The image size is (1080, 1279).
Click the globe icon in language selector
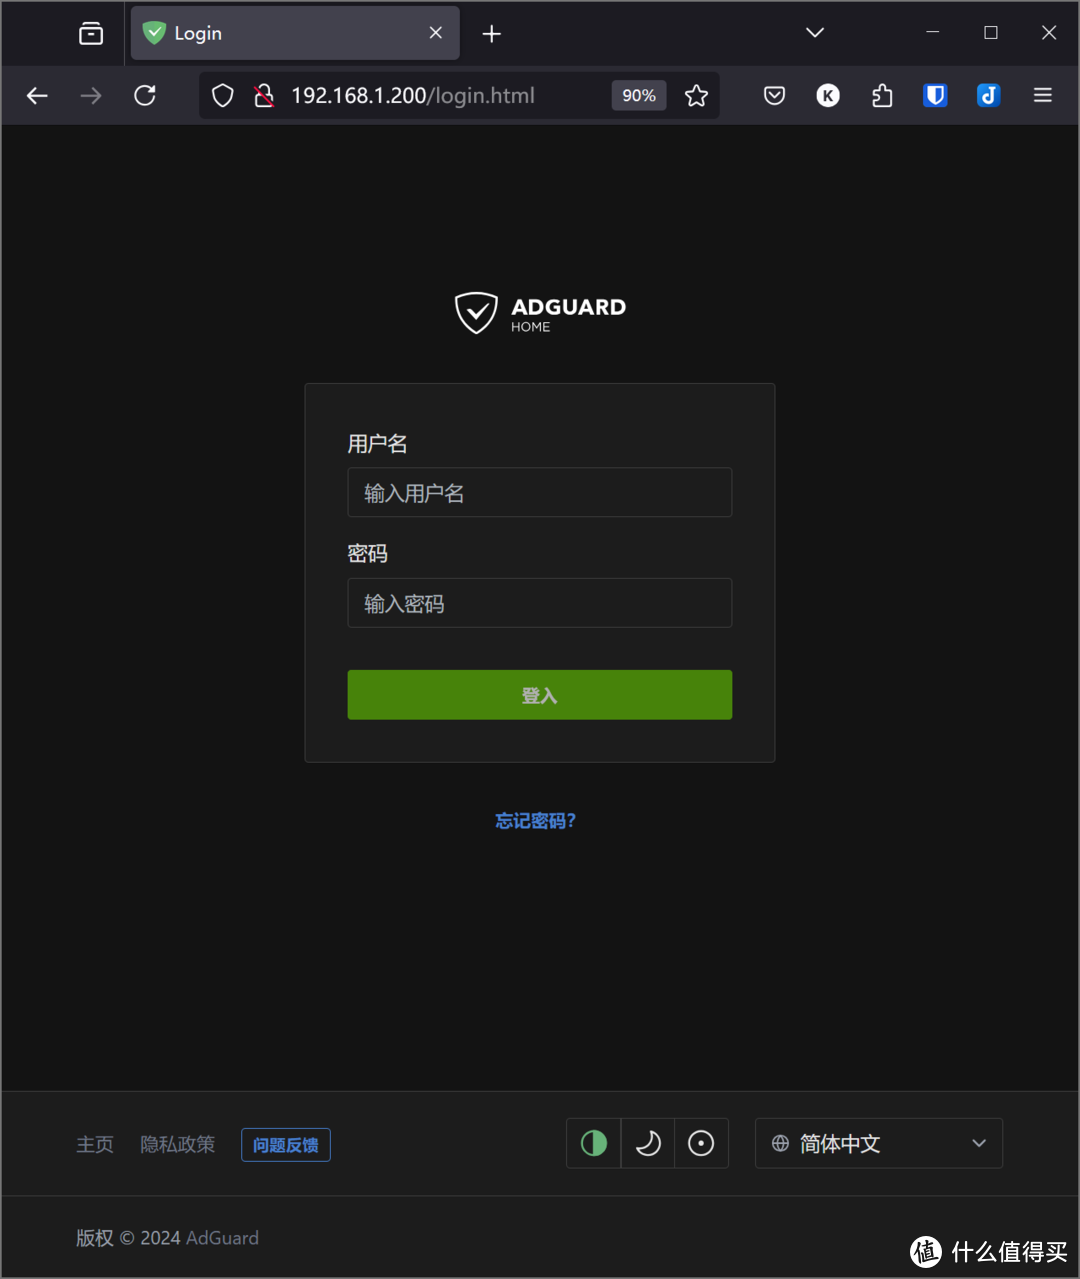782,1143
